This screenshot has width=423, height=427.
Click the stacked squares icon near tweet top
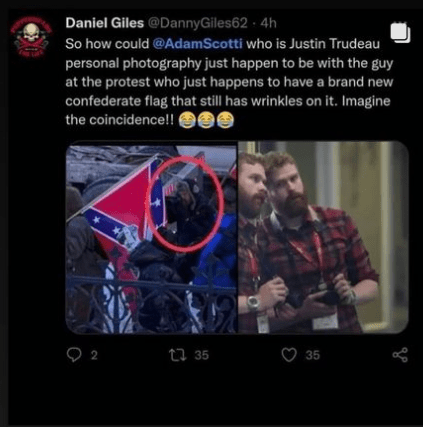[x=400, y=32]
